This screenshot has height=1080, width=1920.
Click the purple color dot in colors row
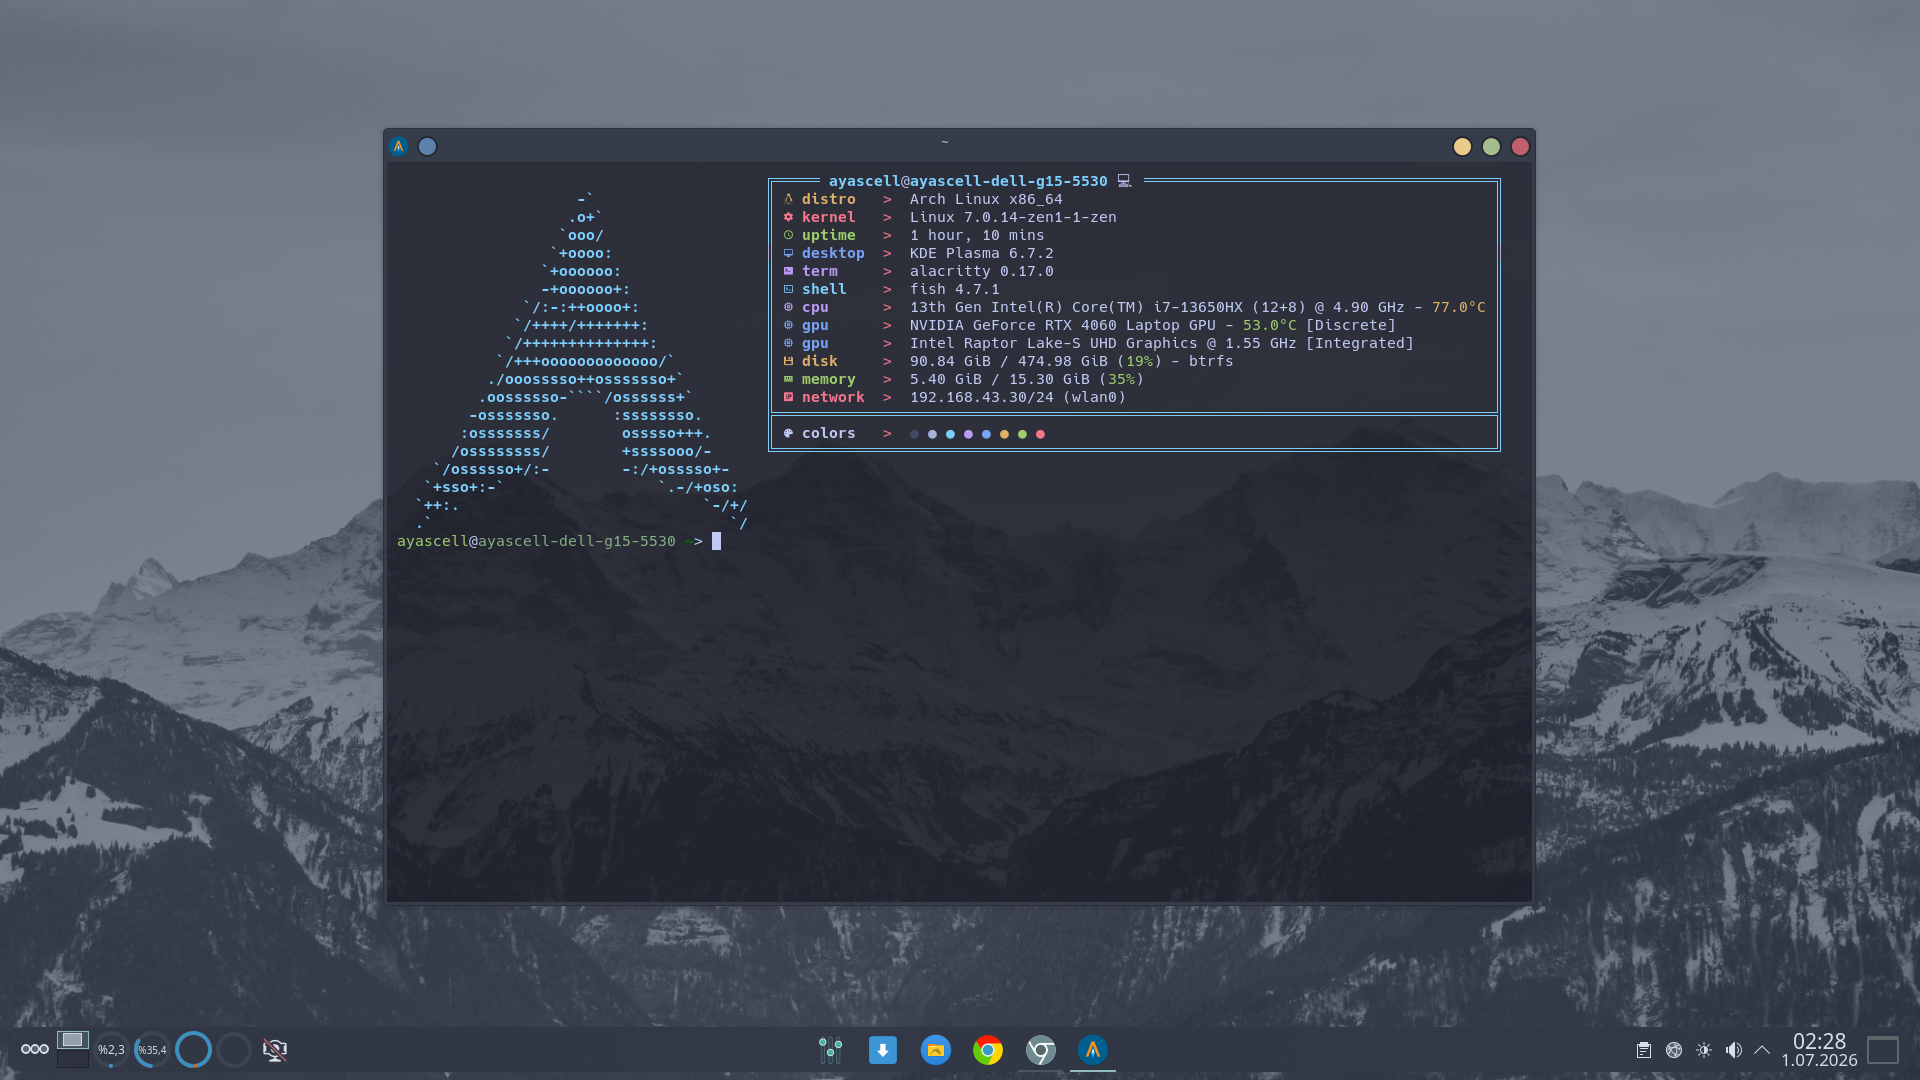(968, 434)
